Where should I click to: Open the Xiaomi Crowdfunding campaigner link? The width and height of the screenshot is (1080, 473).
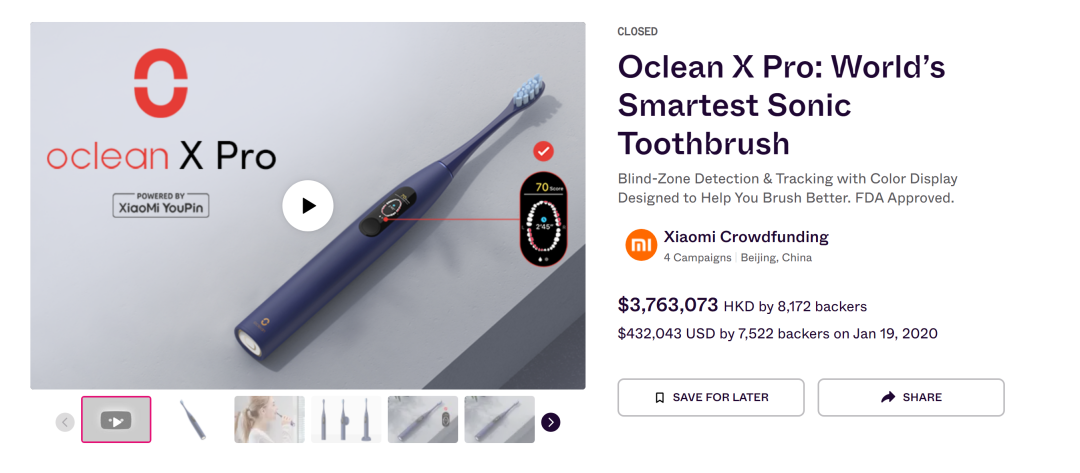746,237
